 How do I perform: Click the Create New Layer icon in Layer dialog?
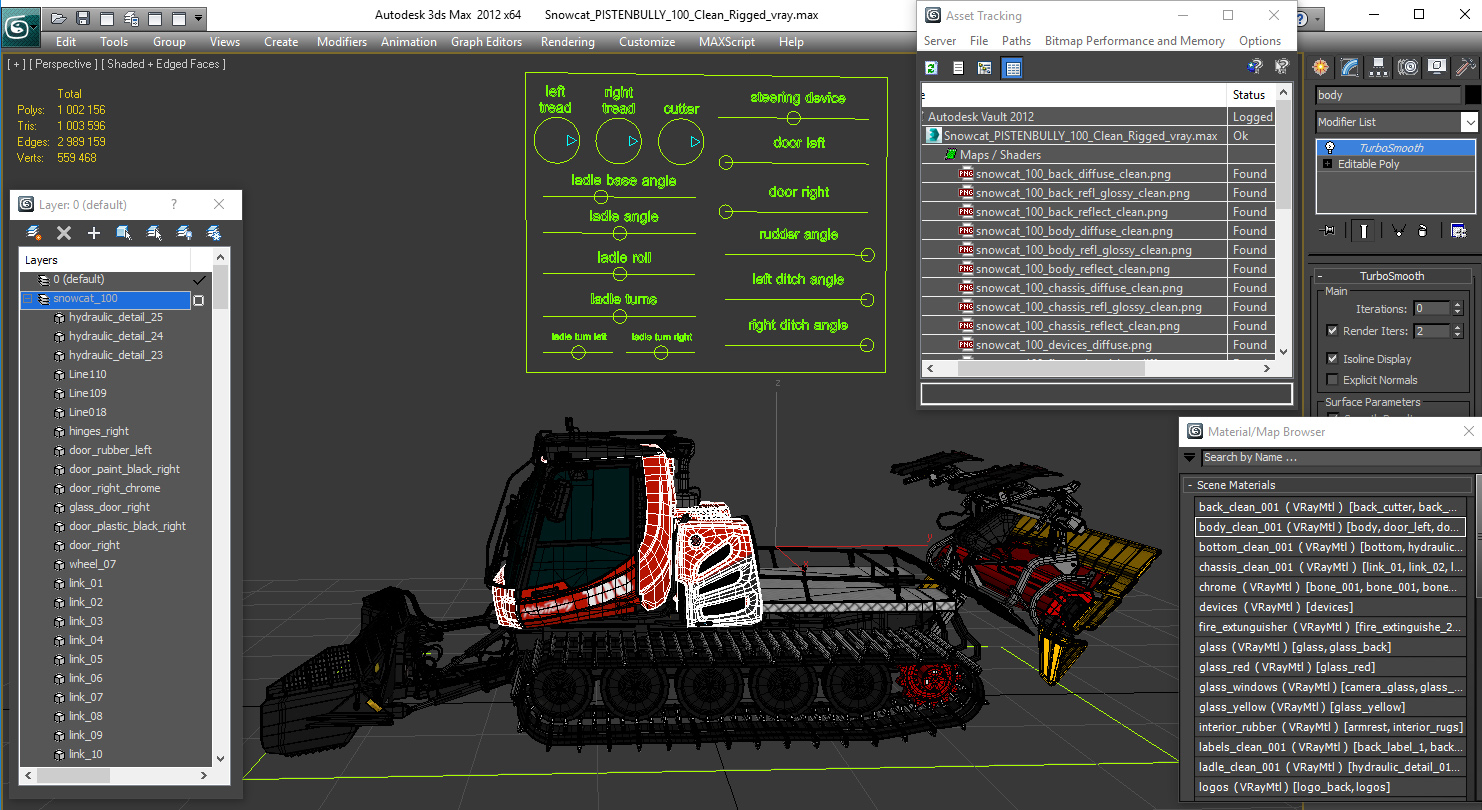point(33,232)
